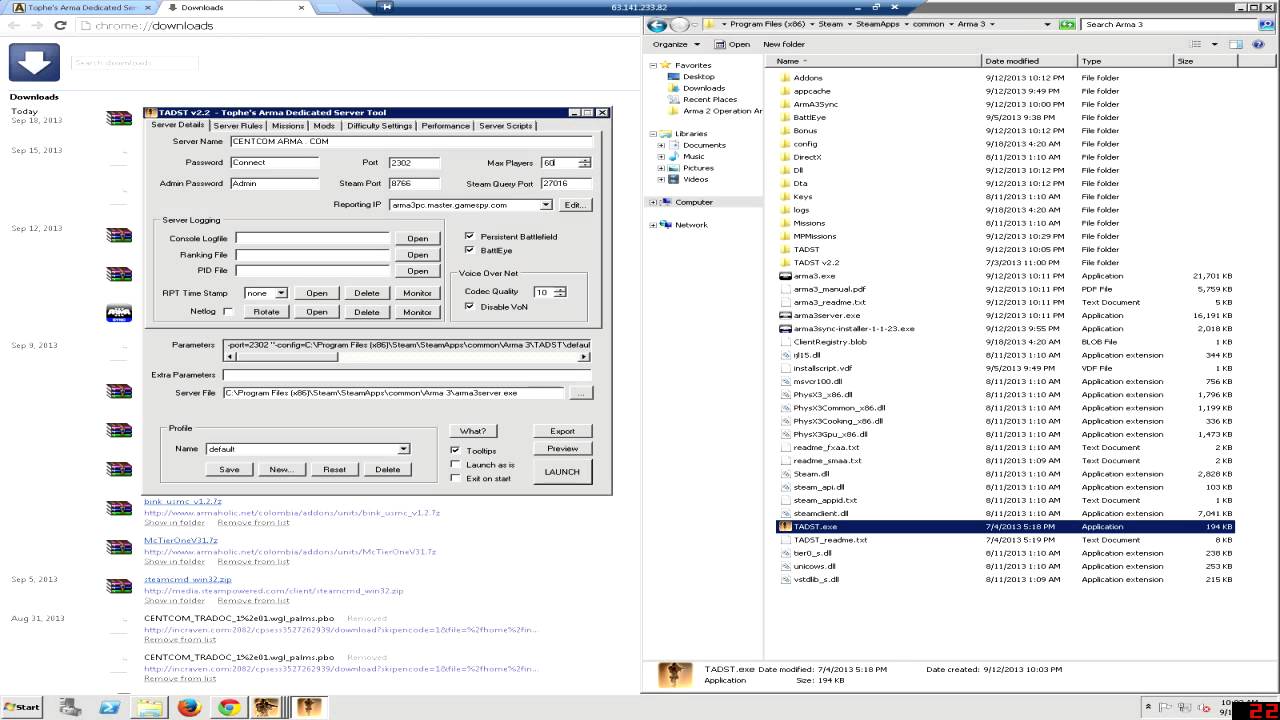Image resolution: width=1280 pixels, height=720 pixels.
Task: Click the green refresh button in Explorer
Action: 1067,24
